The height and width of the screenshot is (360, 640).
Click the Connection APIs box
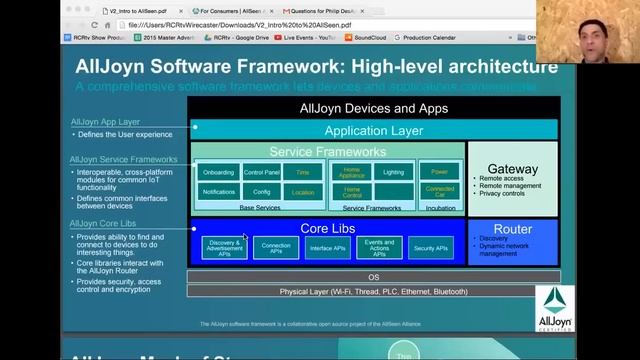coord(276,248)
